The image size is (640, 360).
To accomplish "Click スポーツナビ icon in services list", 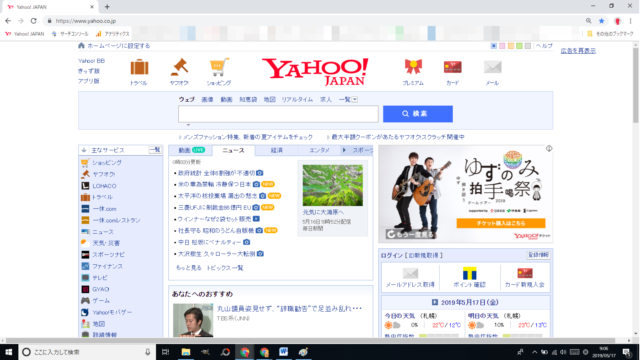I will [85, 254].
